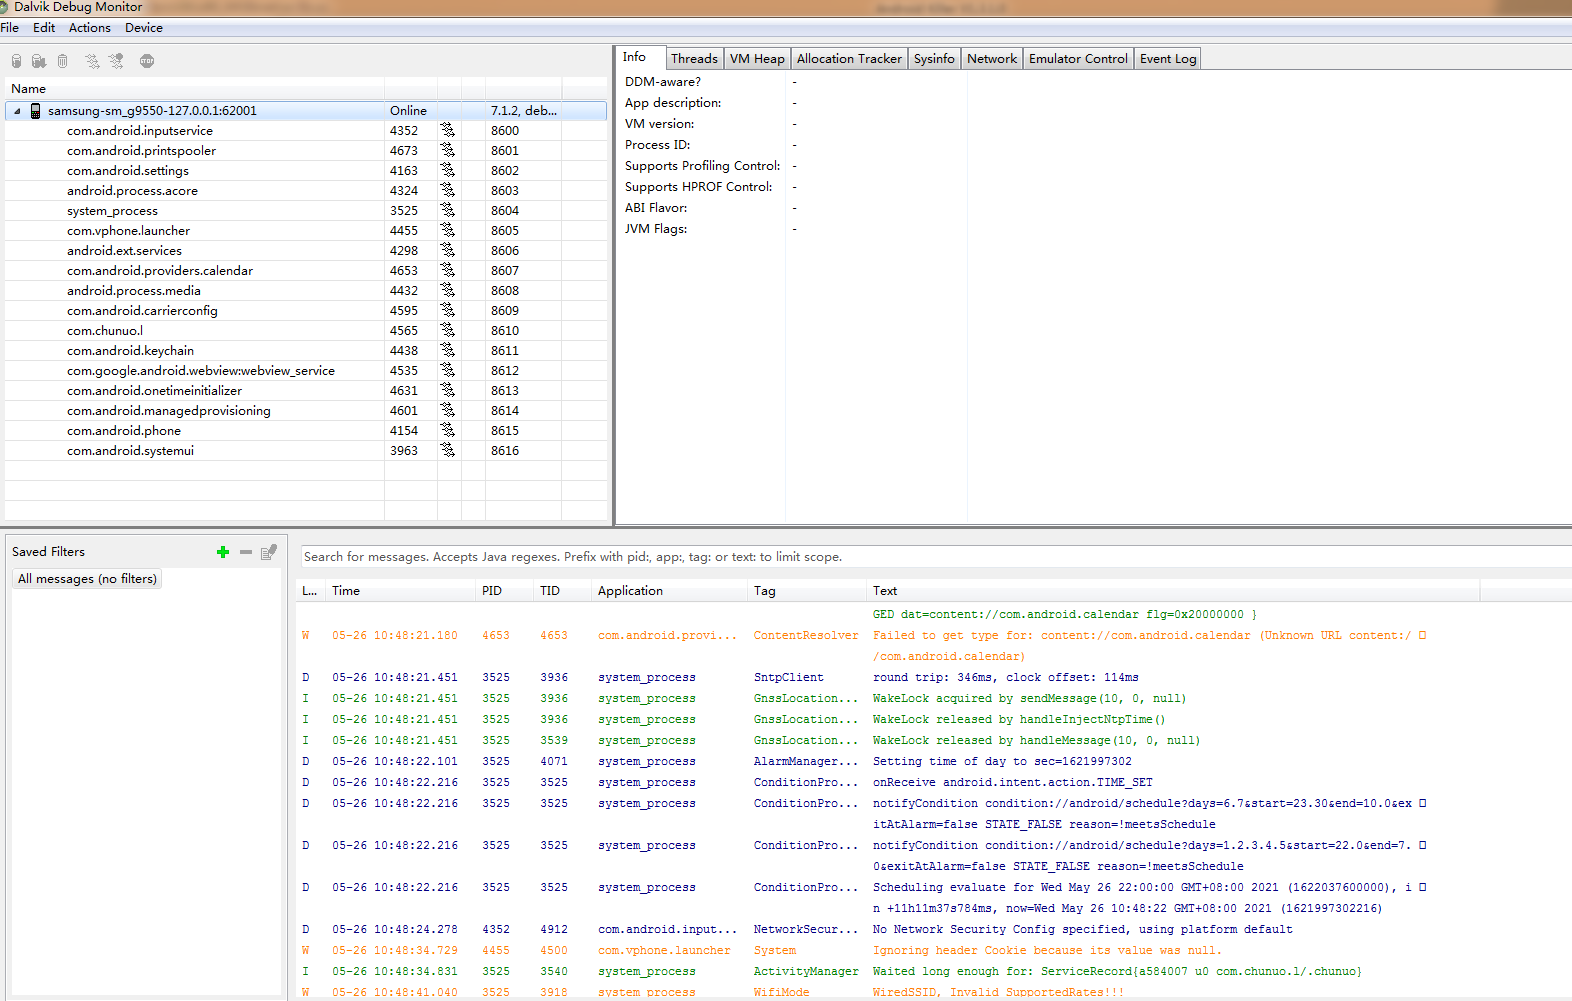
Task: Switch to the Emulator Control tab
Action: point(1078,59)
